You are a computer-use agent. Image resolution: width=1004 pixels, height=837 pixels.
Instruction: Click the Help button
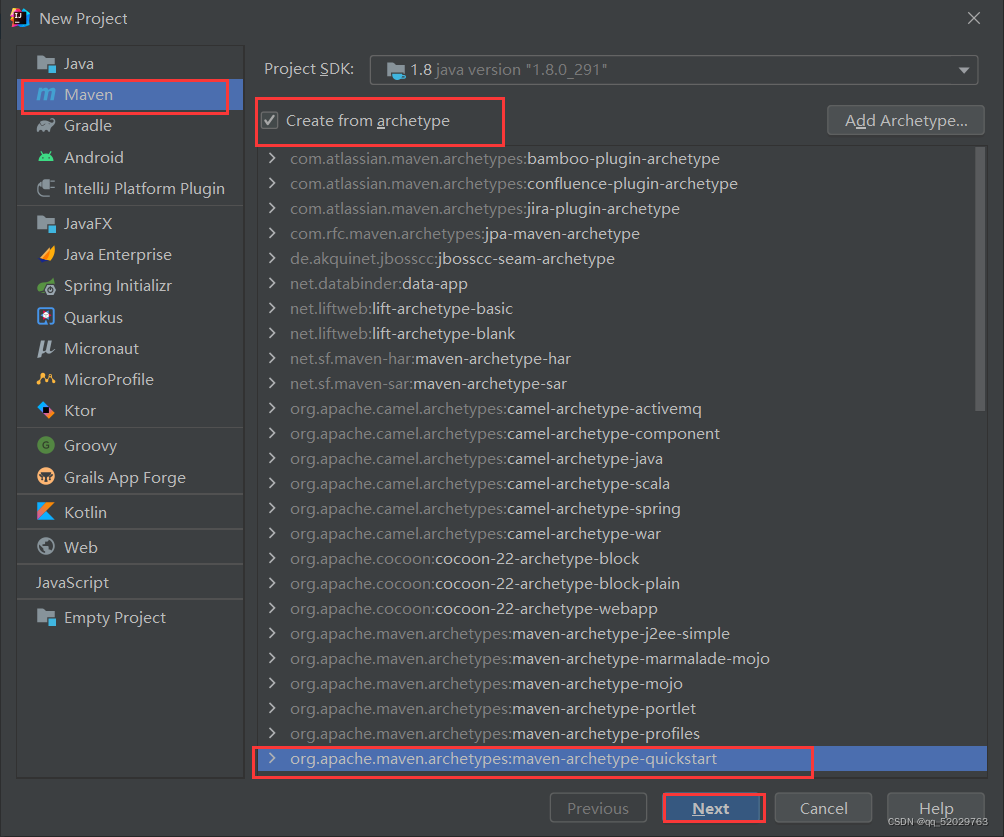936,809
